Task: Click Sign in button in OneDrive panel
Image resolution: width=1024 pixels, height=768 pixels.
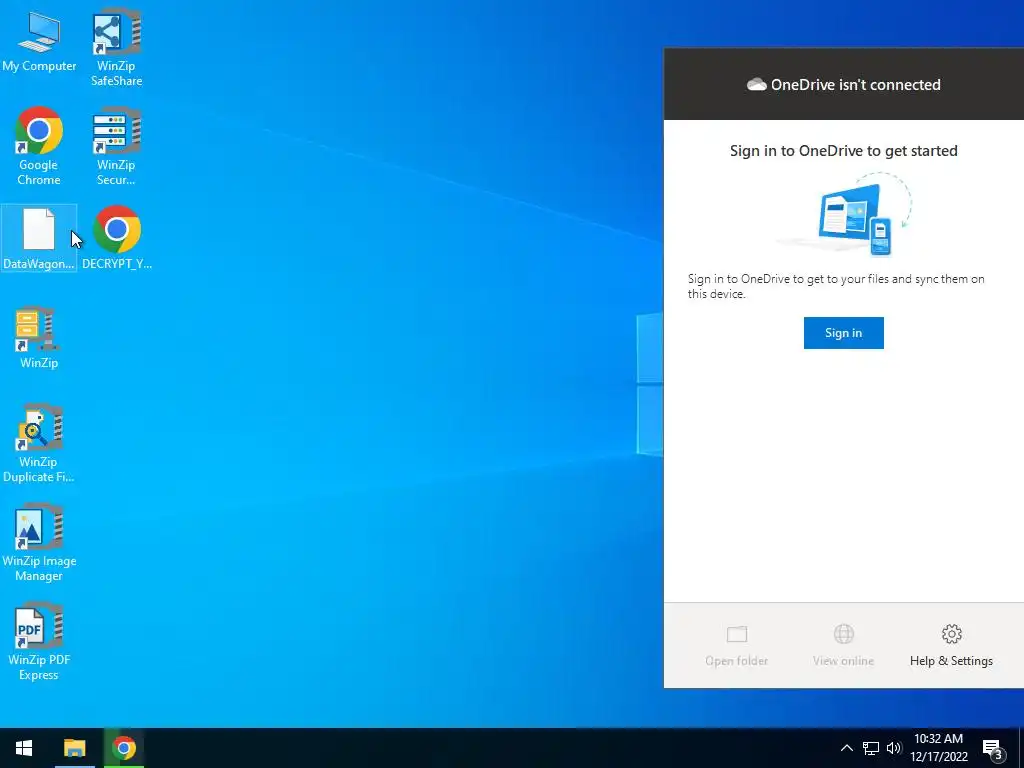Action: (843, 333)
